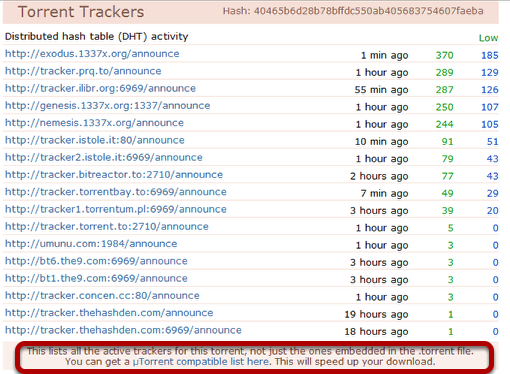Click bt6.the9.com:6969 announce link
Viewport: 510px width, 374px height.
pyautogui.click(x=96, y=261)
